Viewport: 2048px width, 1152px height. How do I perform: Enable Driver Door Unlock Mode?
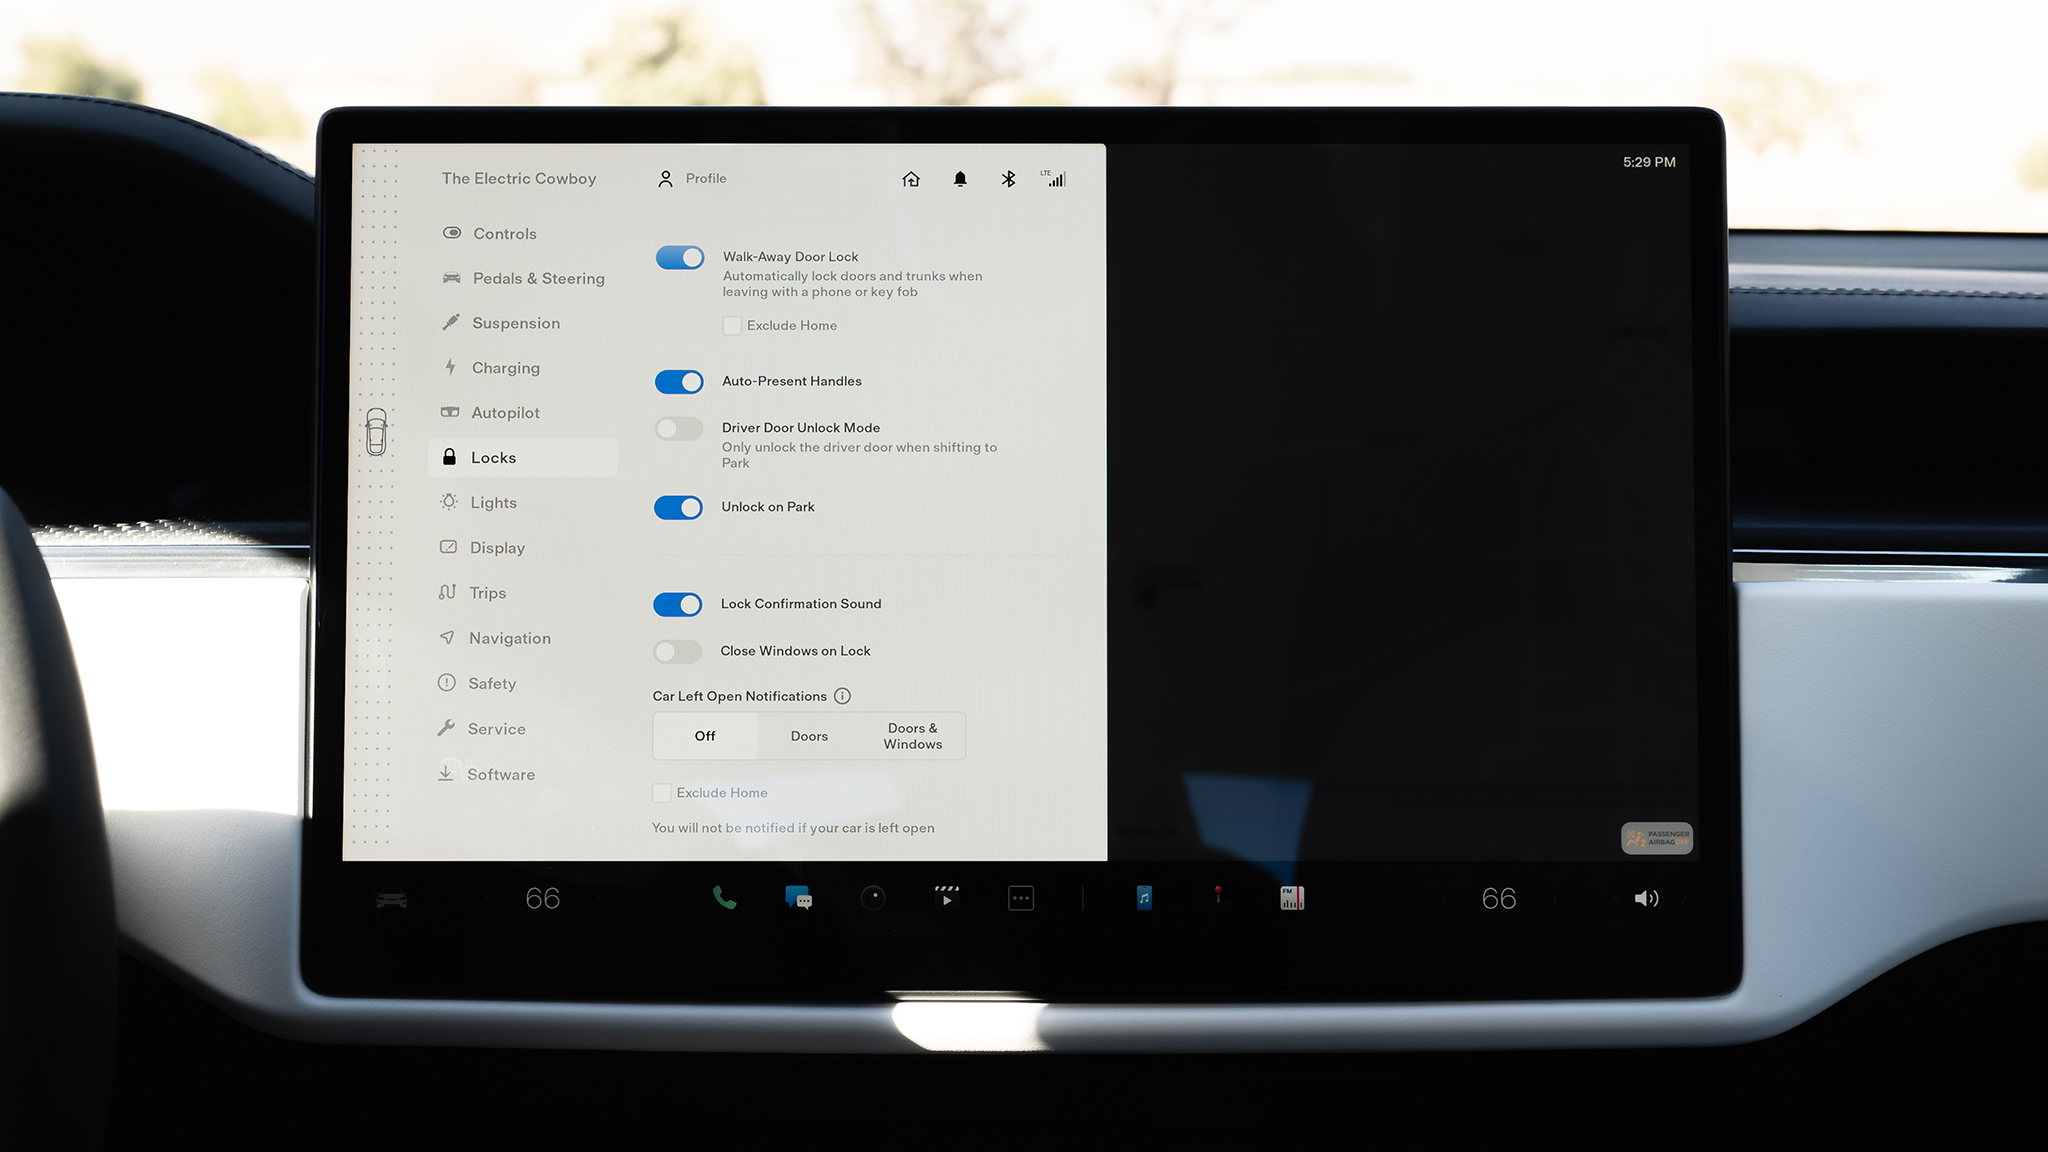(x=679, y=429)
